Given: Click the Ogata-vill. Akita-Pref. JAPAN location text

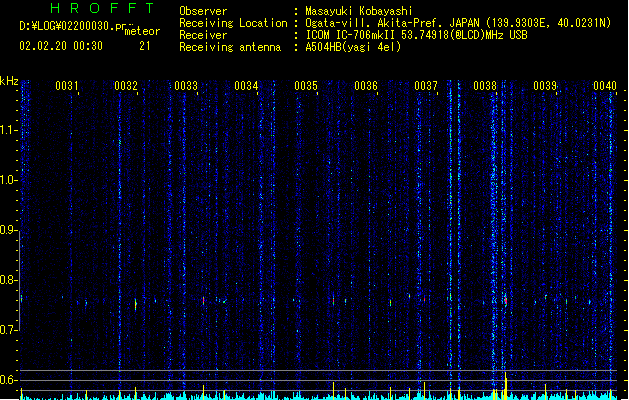Looking at the screenshot, I should coord(392,23).
